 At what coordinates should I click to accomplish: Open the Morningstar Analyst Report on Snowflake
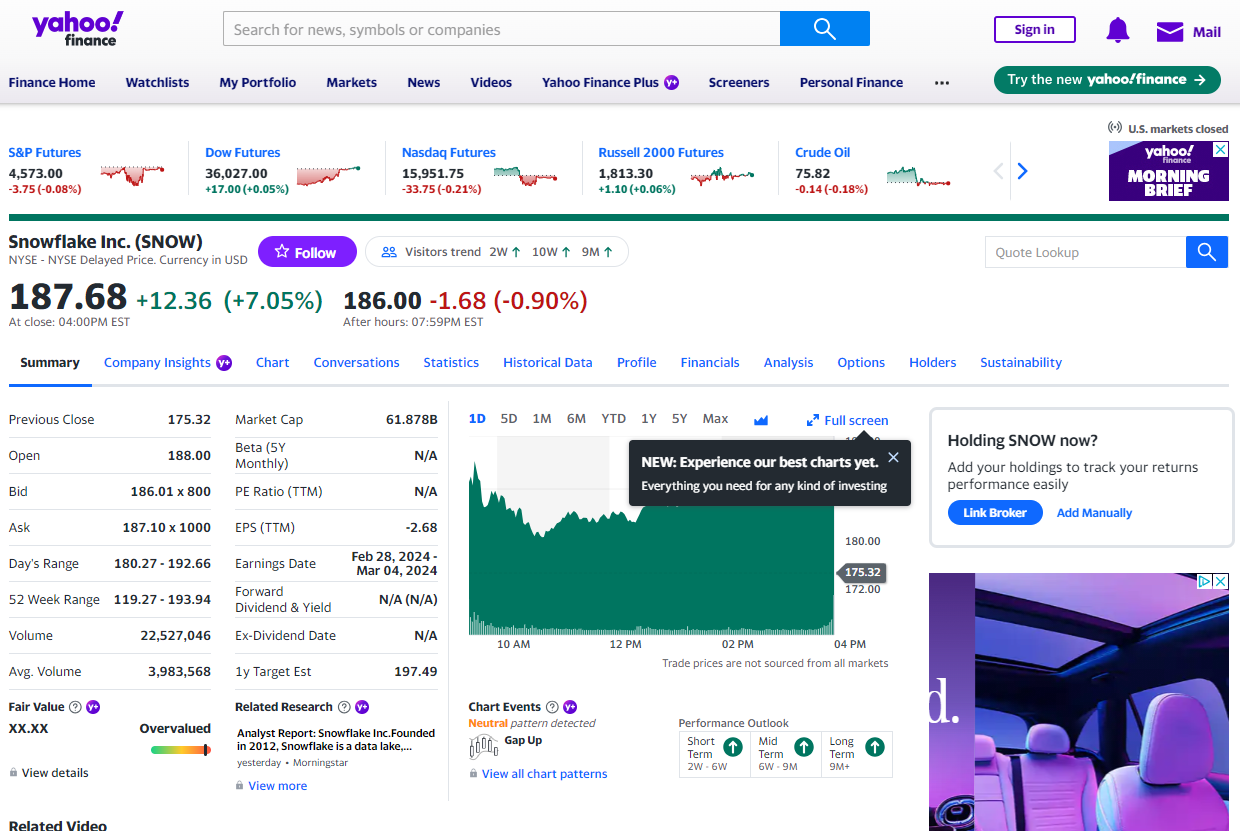coord(336,740)
